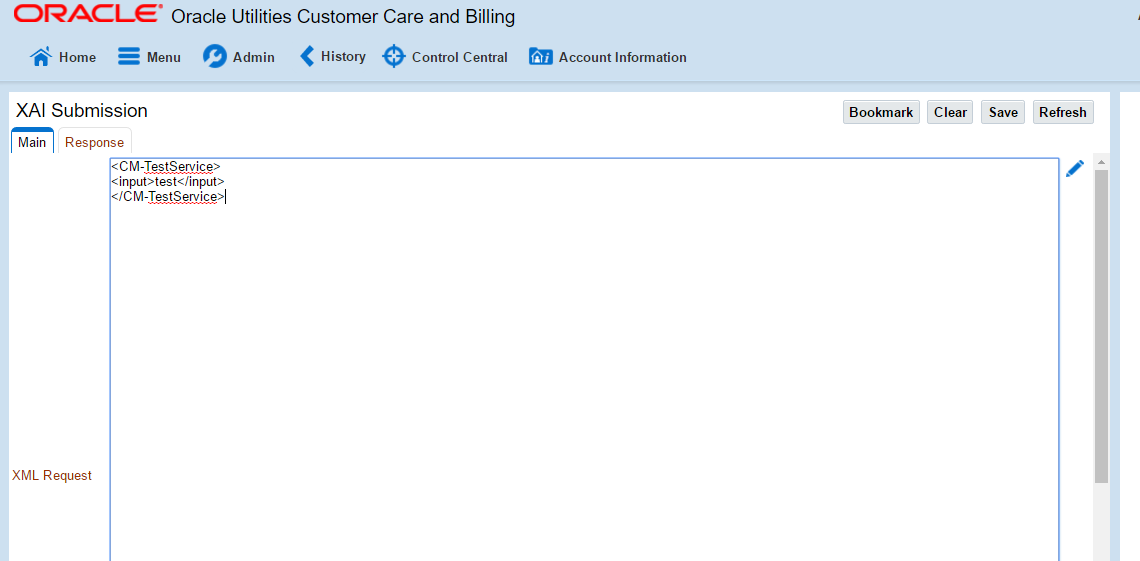Click the XAI Submission page title
The width and height of the screenshot is (1140, 561).
coord(81,110)
